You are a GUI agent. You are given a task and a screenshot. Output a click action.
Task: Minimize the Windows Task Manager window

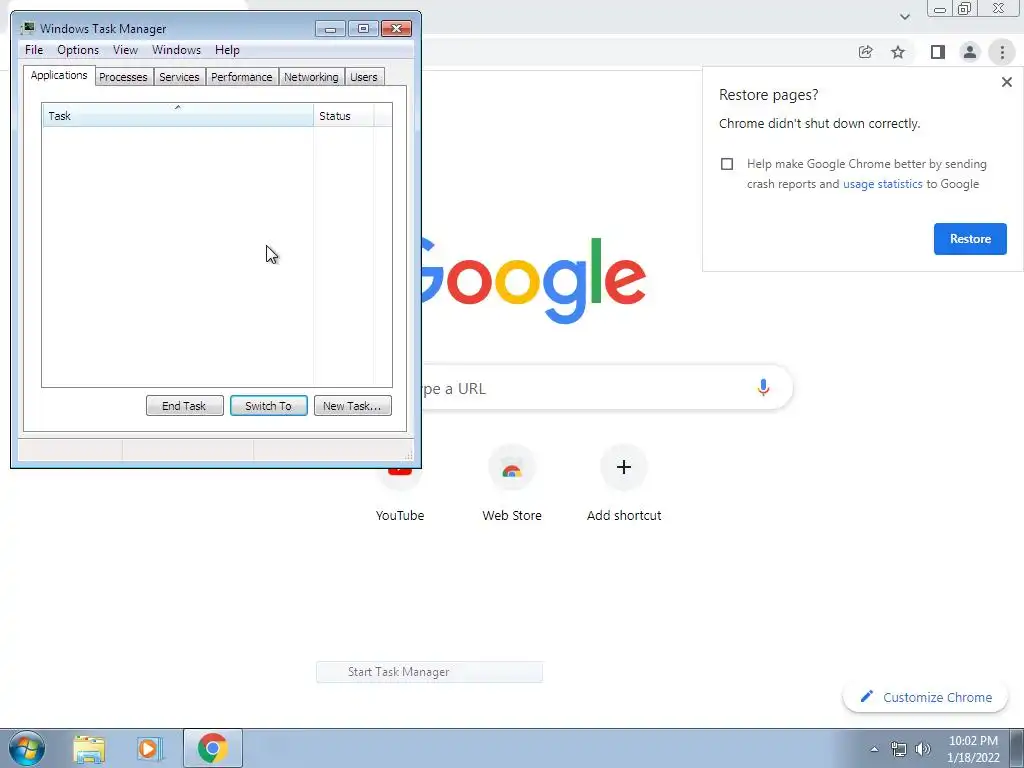coord(330,29)
